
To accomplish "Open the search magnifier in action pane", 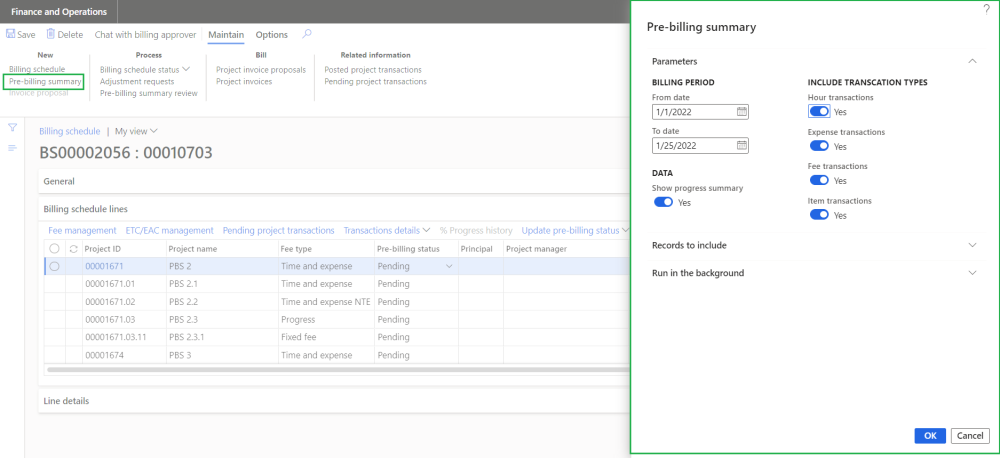I will coord(307,34).
